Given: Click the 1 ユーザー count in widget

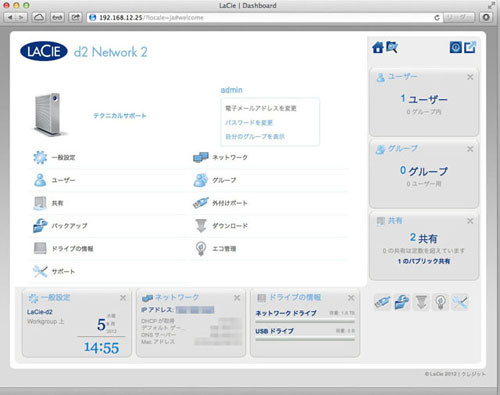Looking at the screenshot, I should tap(424, 99).
